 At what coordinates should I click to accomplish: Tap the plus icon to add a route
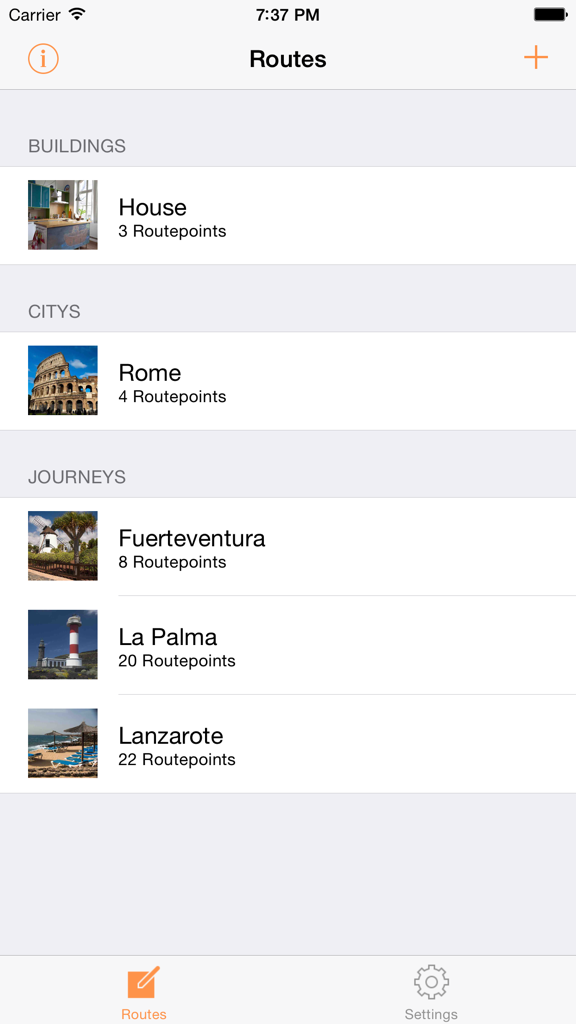point(536,58)
